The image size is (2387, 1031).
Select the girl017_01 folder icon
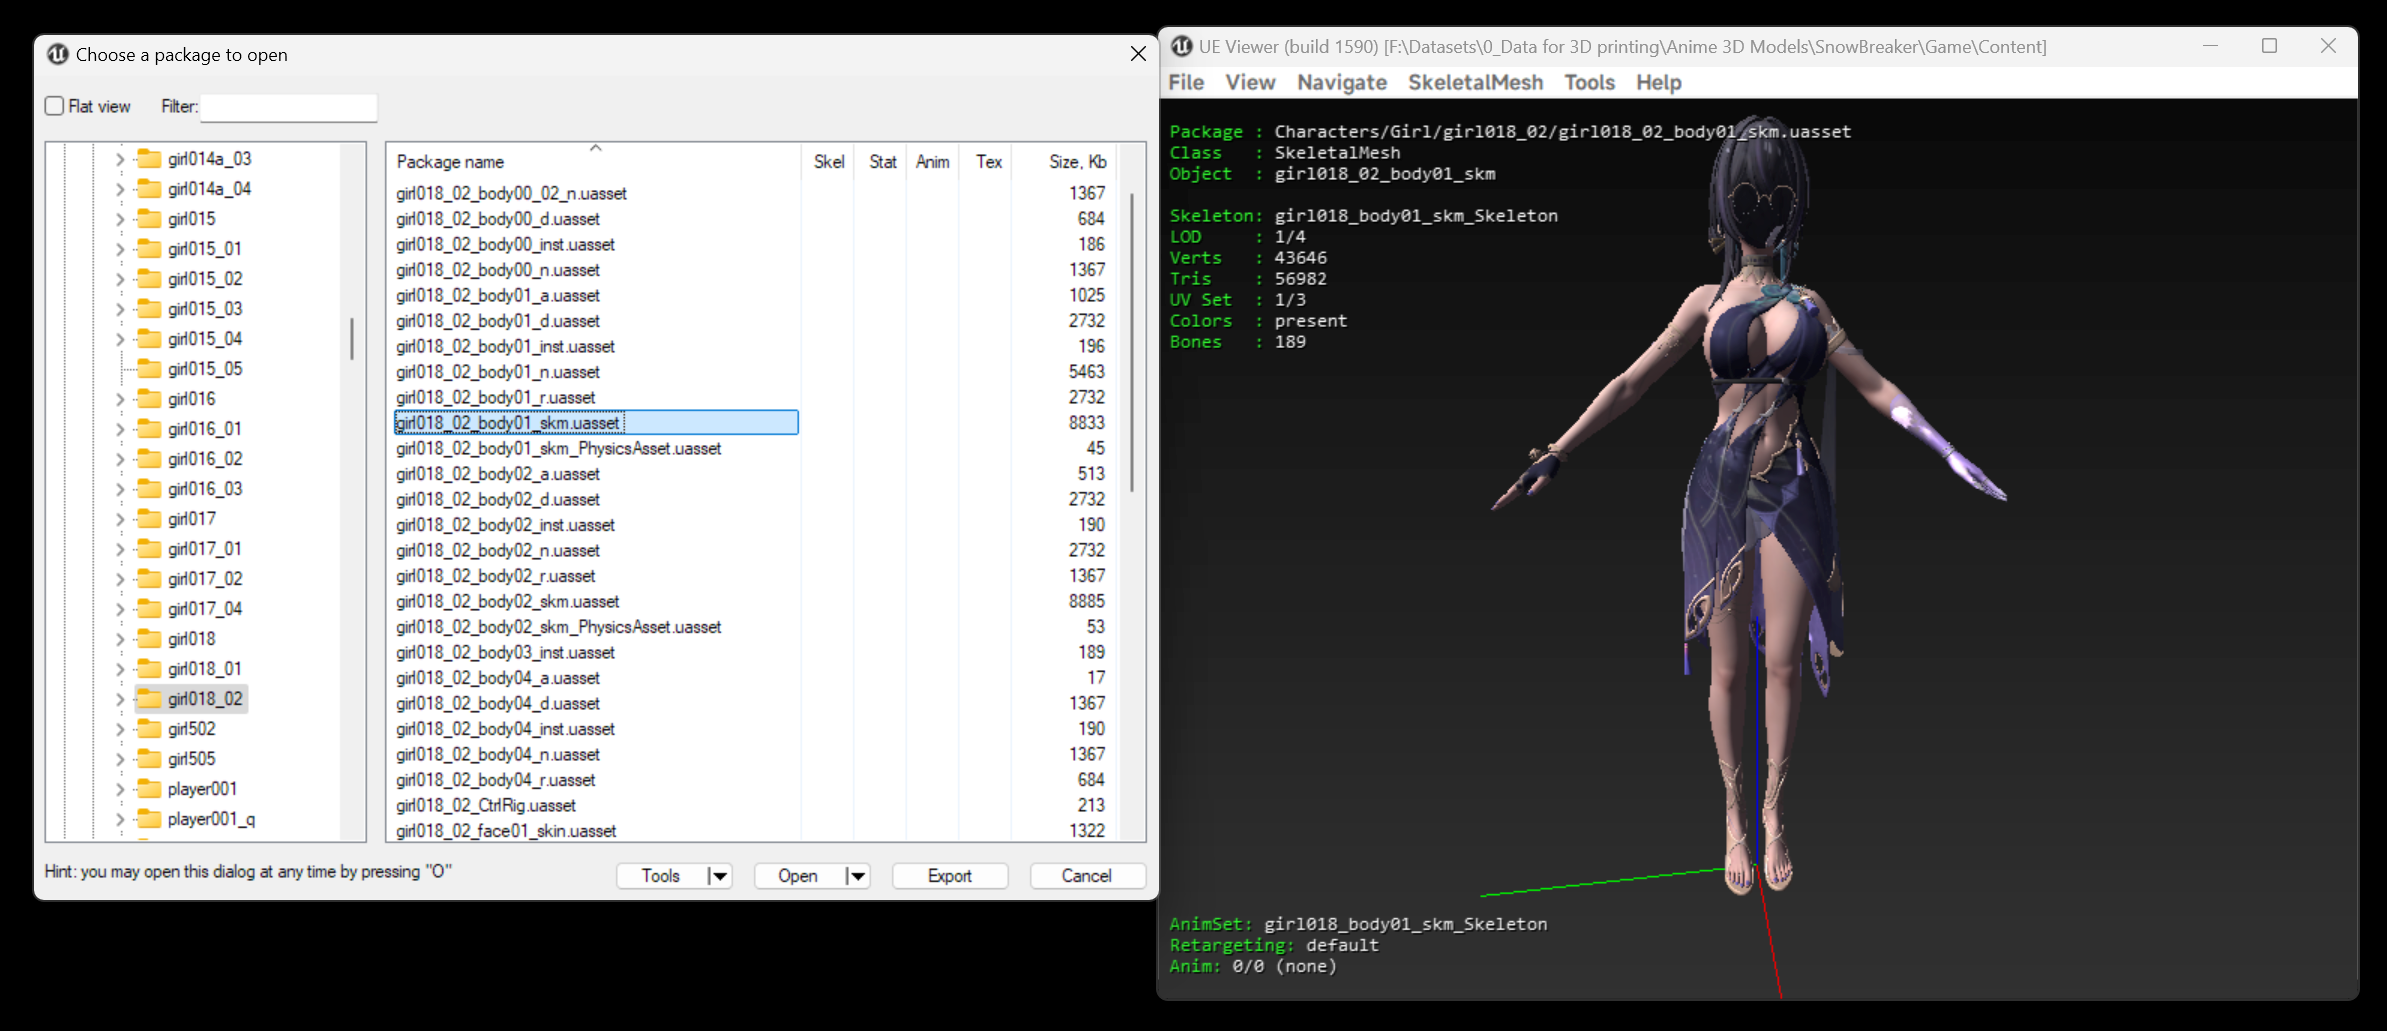click(149, 548)
